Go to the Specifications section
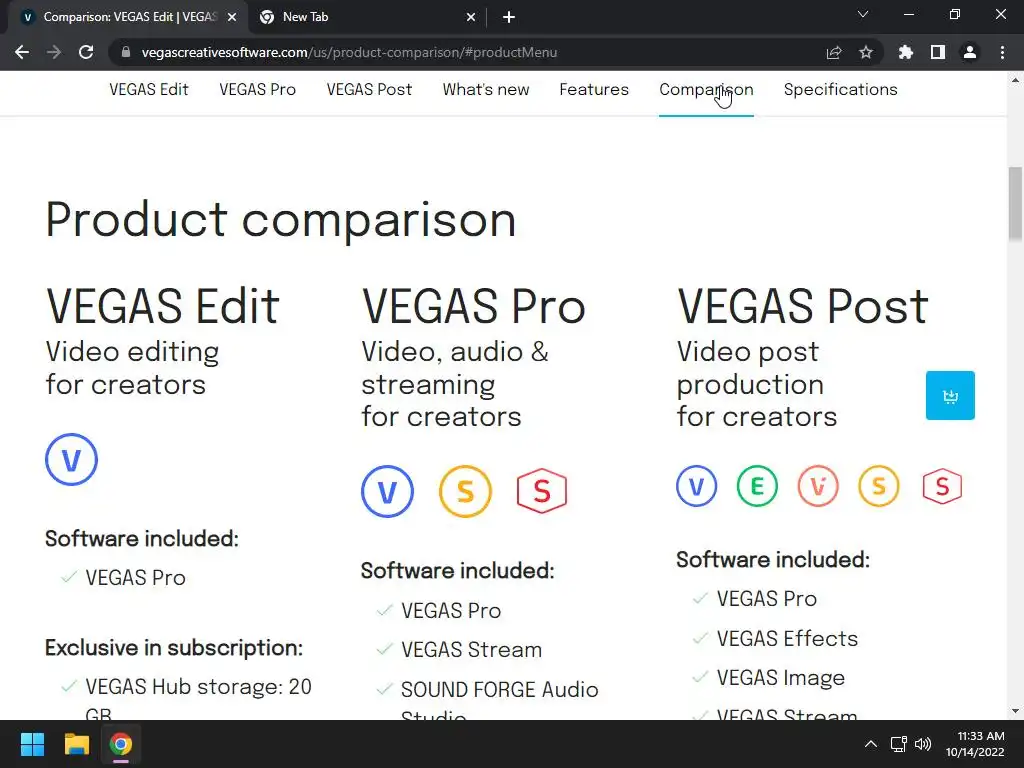Image resolution: width=1024 pixels, height=768 pixels. [840, 89]
